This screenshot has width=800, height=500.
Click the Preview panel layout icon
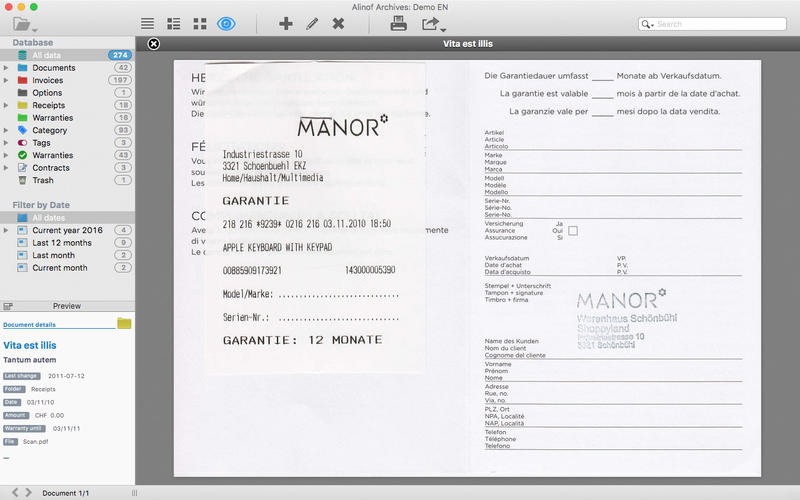coord(8,306)
